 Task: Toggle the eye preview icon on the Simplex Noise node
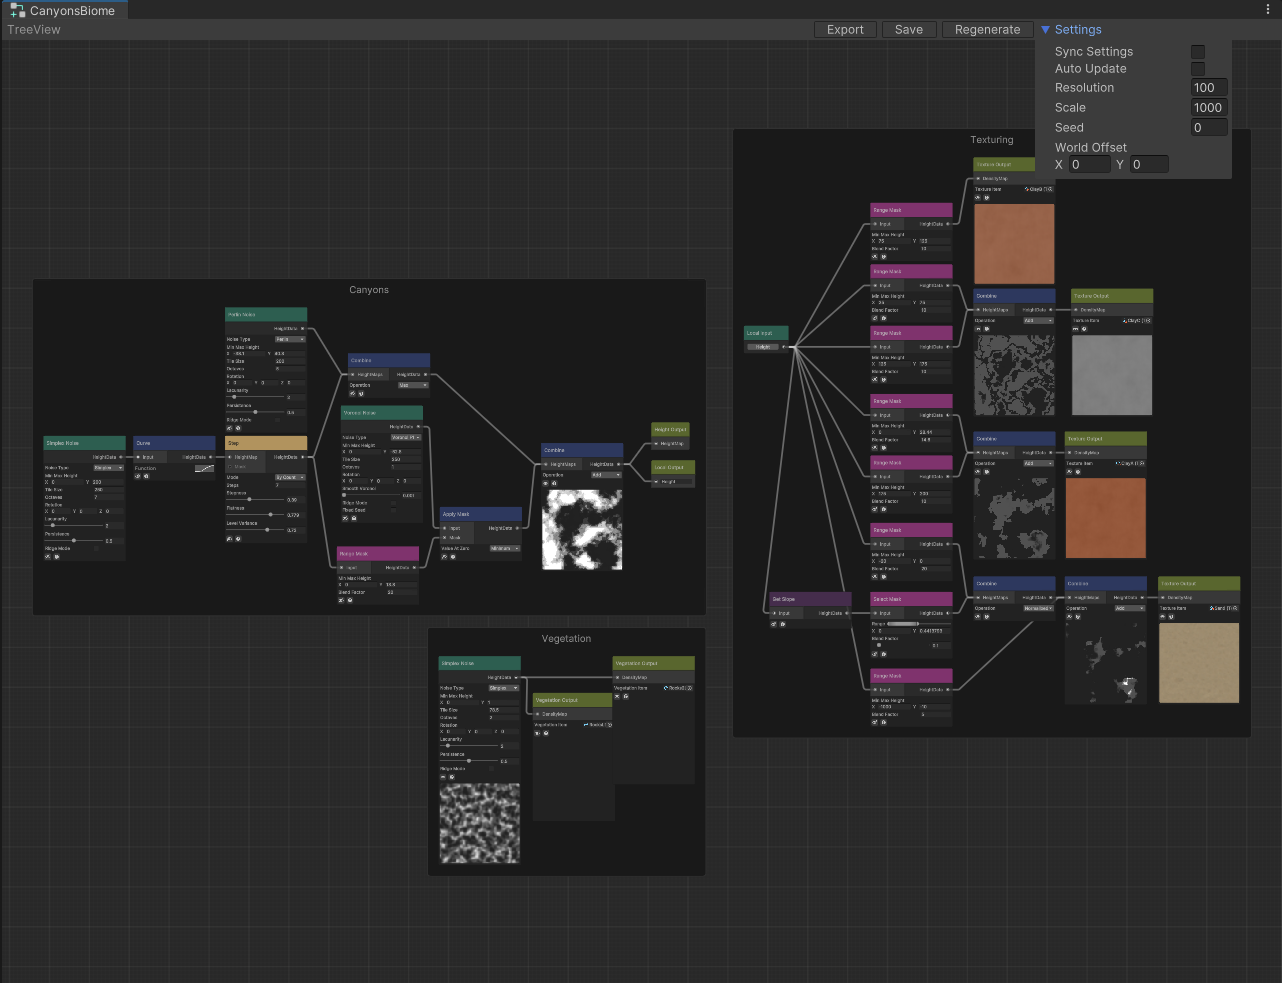tap(47, 557)
